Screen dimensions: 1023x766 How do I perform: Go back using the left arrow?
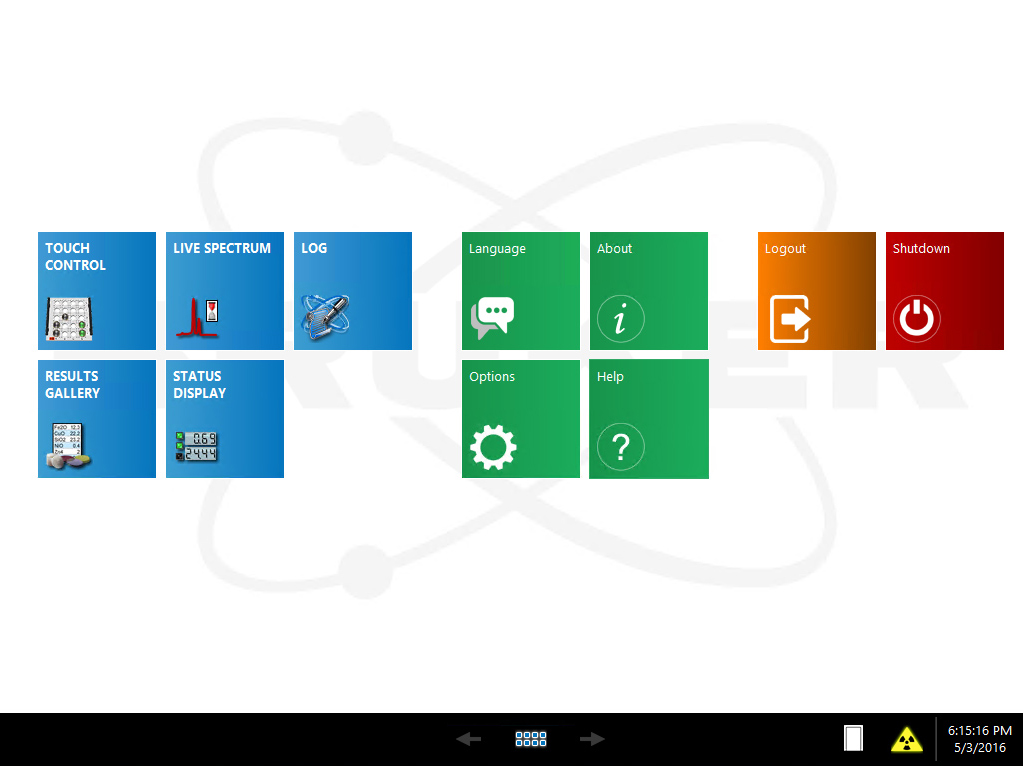[x=468, y=739]
